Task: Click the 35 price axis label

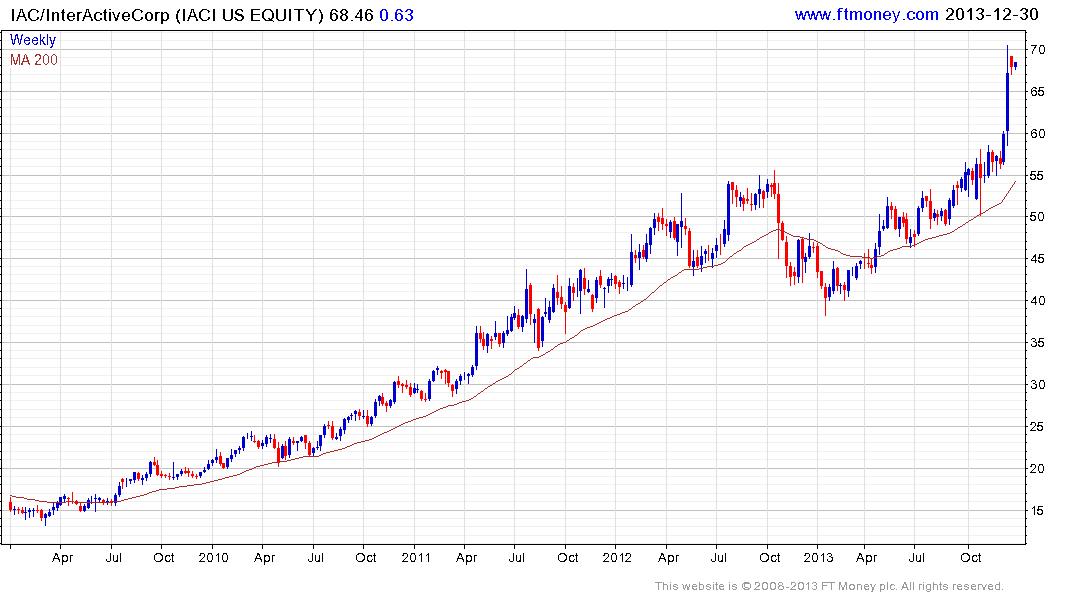Action: tap(1037, 342)
